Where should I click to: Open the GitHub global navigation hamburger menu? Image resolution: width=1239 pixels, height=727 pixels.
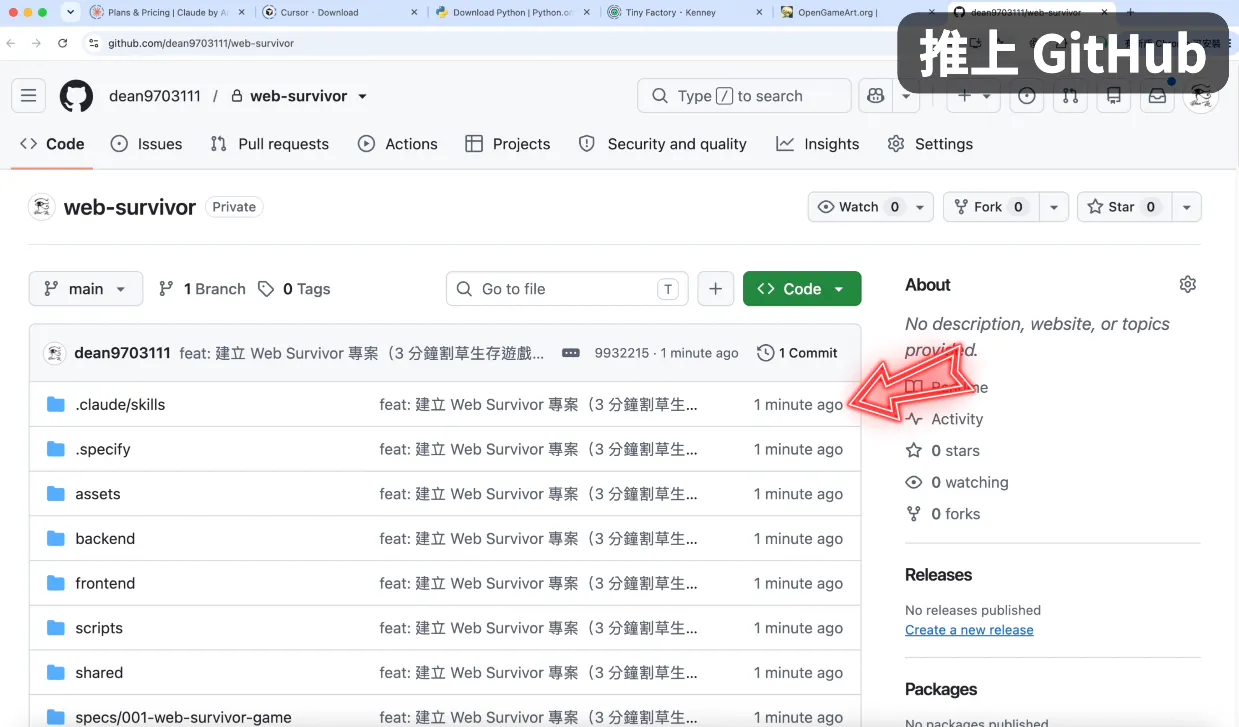(28, 96)
